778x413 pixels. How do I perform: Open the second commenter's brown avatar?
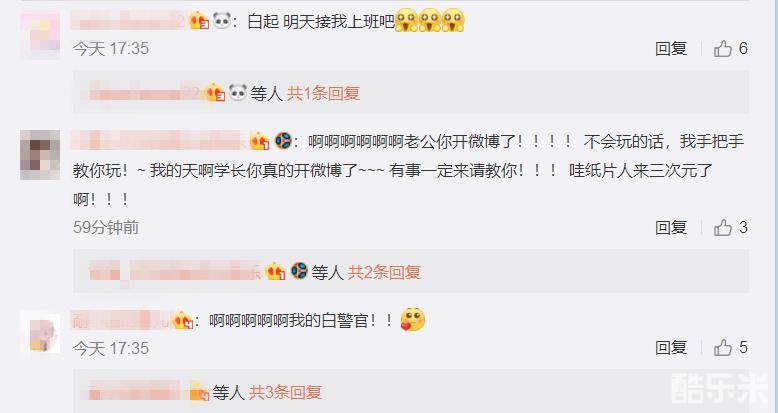coord(40,155)
